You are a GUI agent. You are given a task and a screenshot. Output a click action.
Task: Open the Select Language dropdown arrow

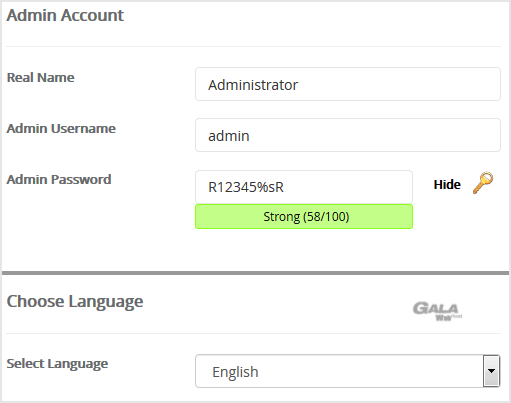pyautogui.click(x=491, y=371)
